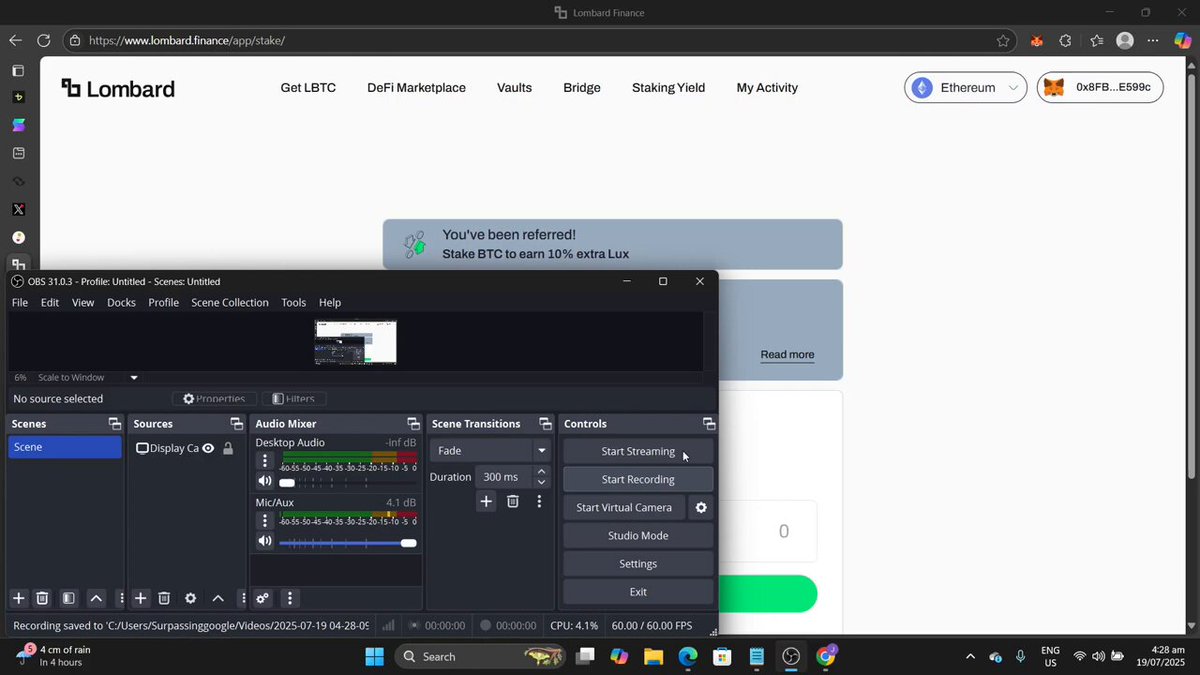Open Mic/Aux three-dot options

pyautogui.click(x=265, y=520)
